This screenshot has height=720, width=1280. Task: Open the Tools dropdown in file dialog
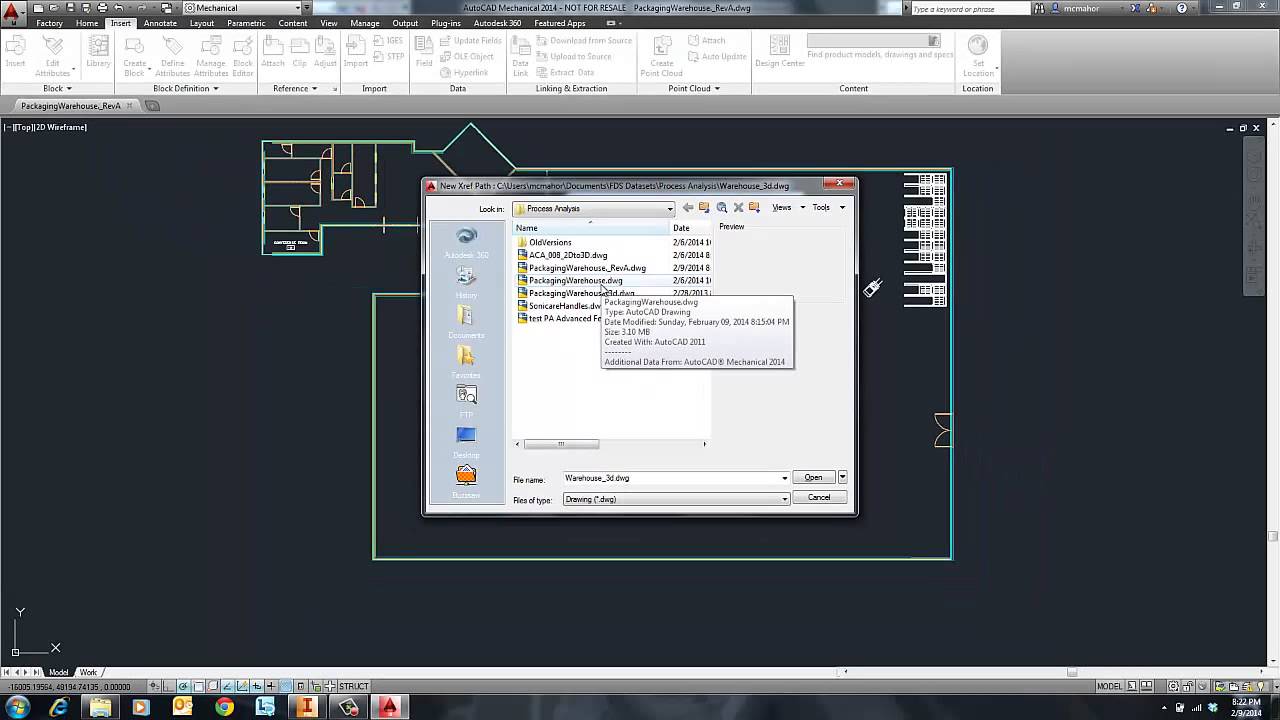click(x=828, y=208)
